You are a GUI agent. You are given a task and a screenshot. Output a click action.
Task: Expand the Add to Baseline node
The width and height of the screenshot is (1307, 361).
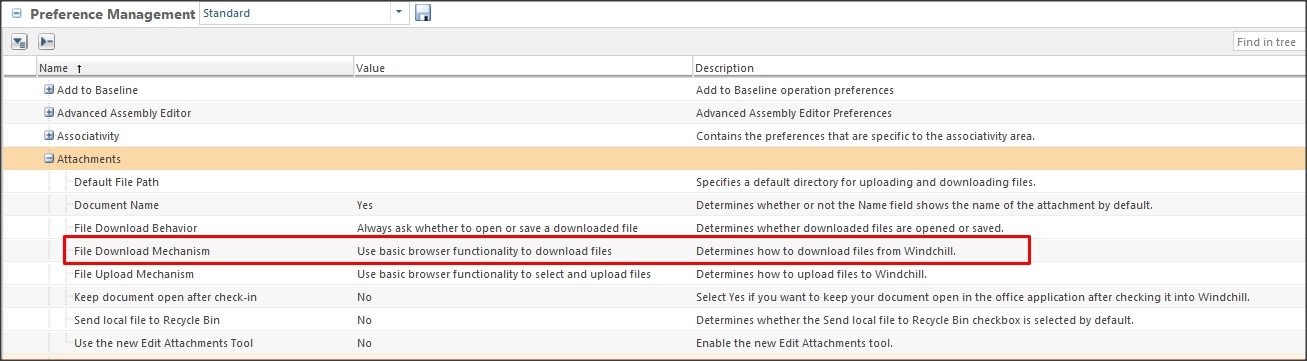click(49, 90)
